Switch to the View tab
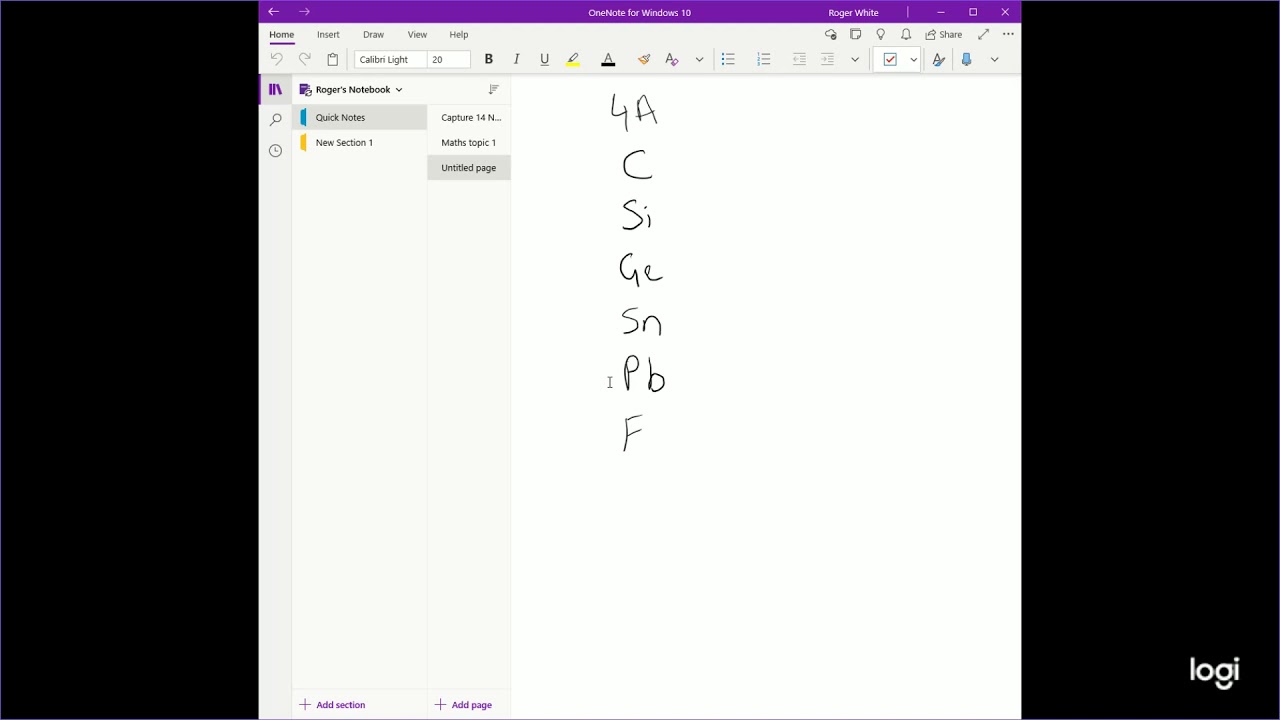This screenshot has height=720, width=1280. pos(417,35)
